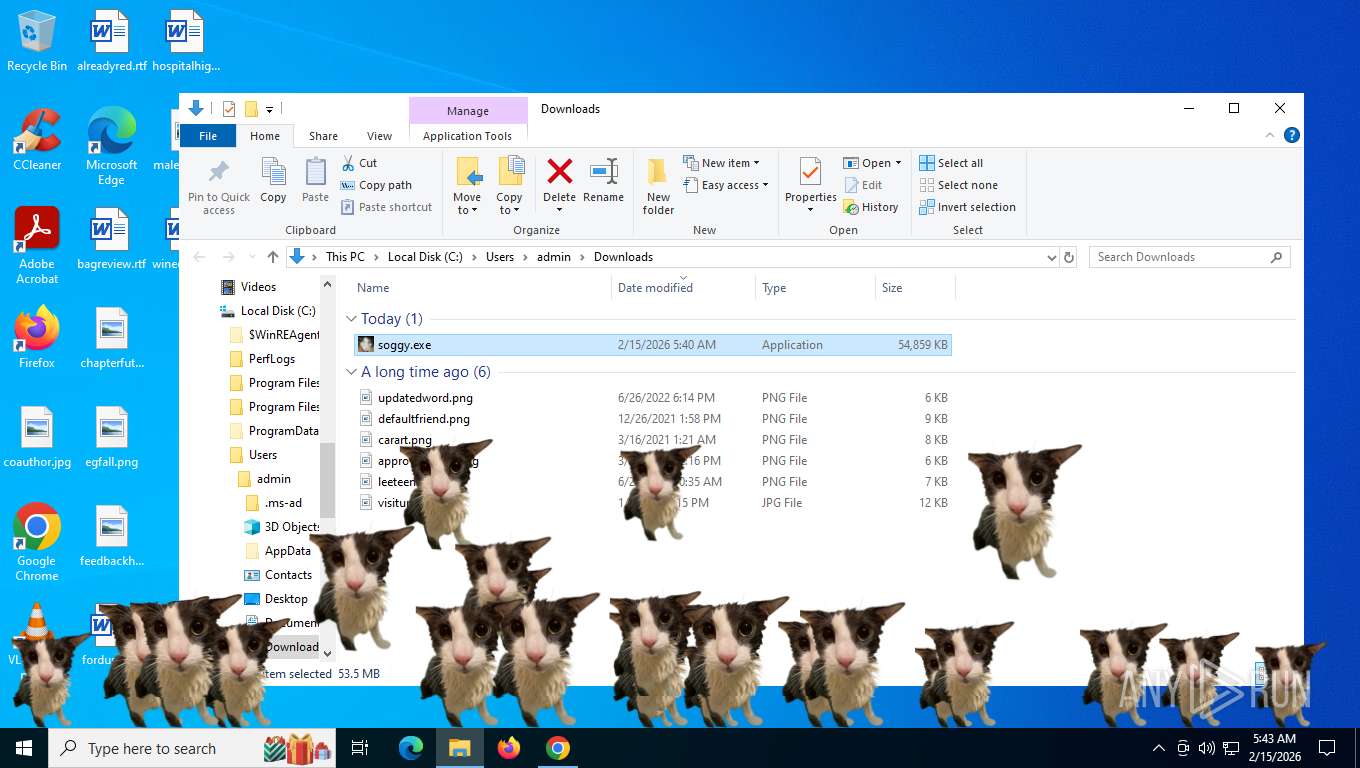This screenshot has width=1360, height=768.
Task: Select defaultfriend.png in file list
Action: [x=423, y=419]
